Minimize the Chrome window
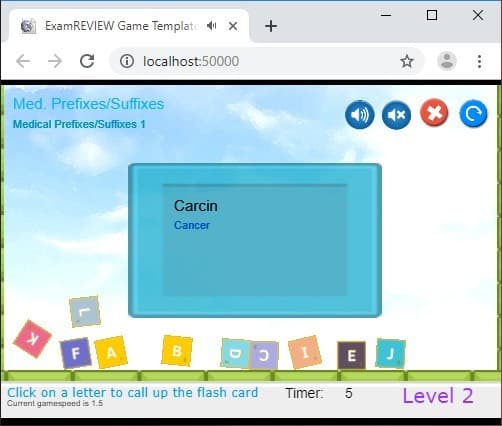 (386, 15)
